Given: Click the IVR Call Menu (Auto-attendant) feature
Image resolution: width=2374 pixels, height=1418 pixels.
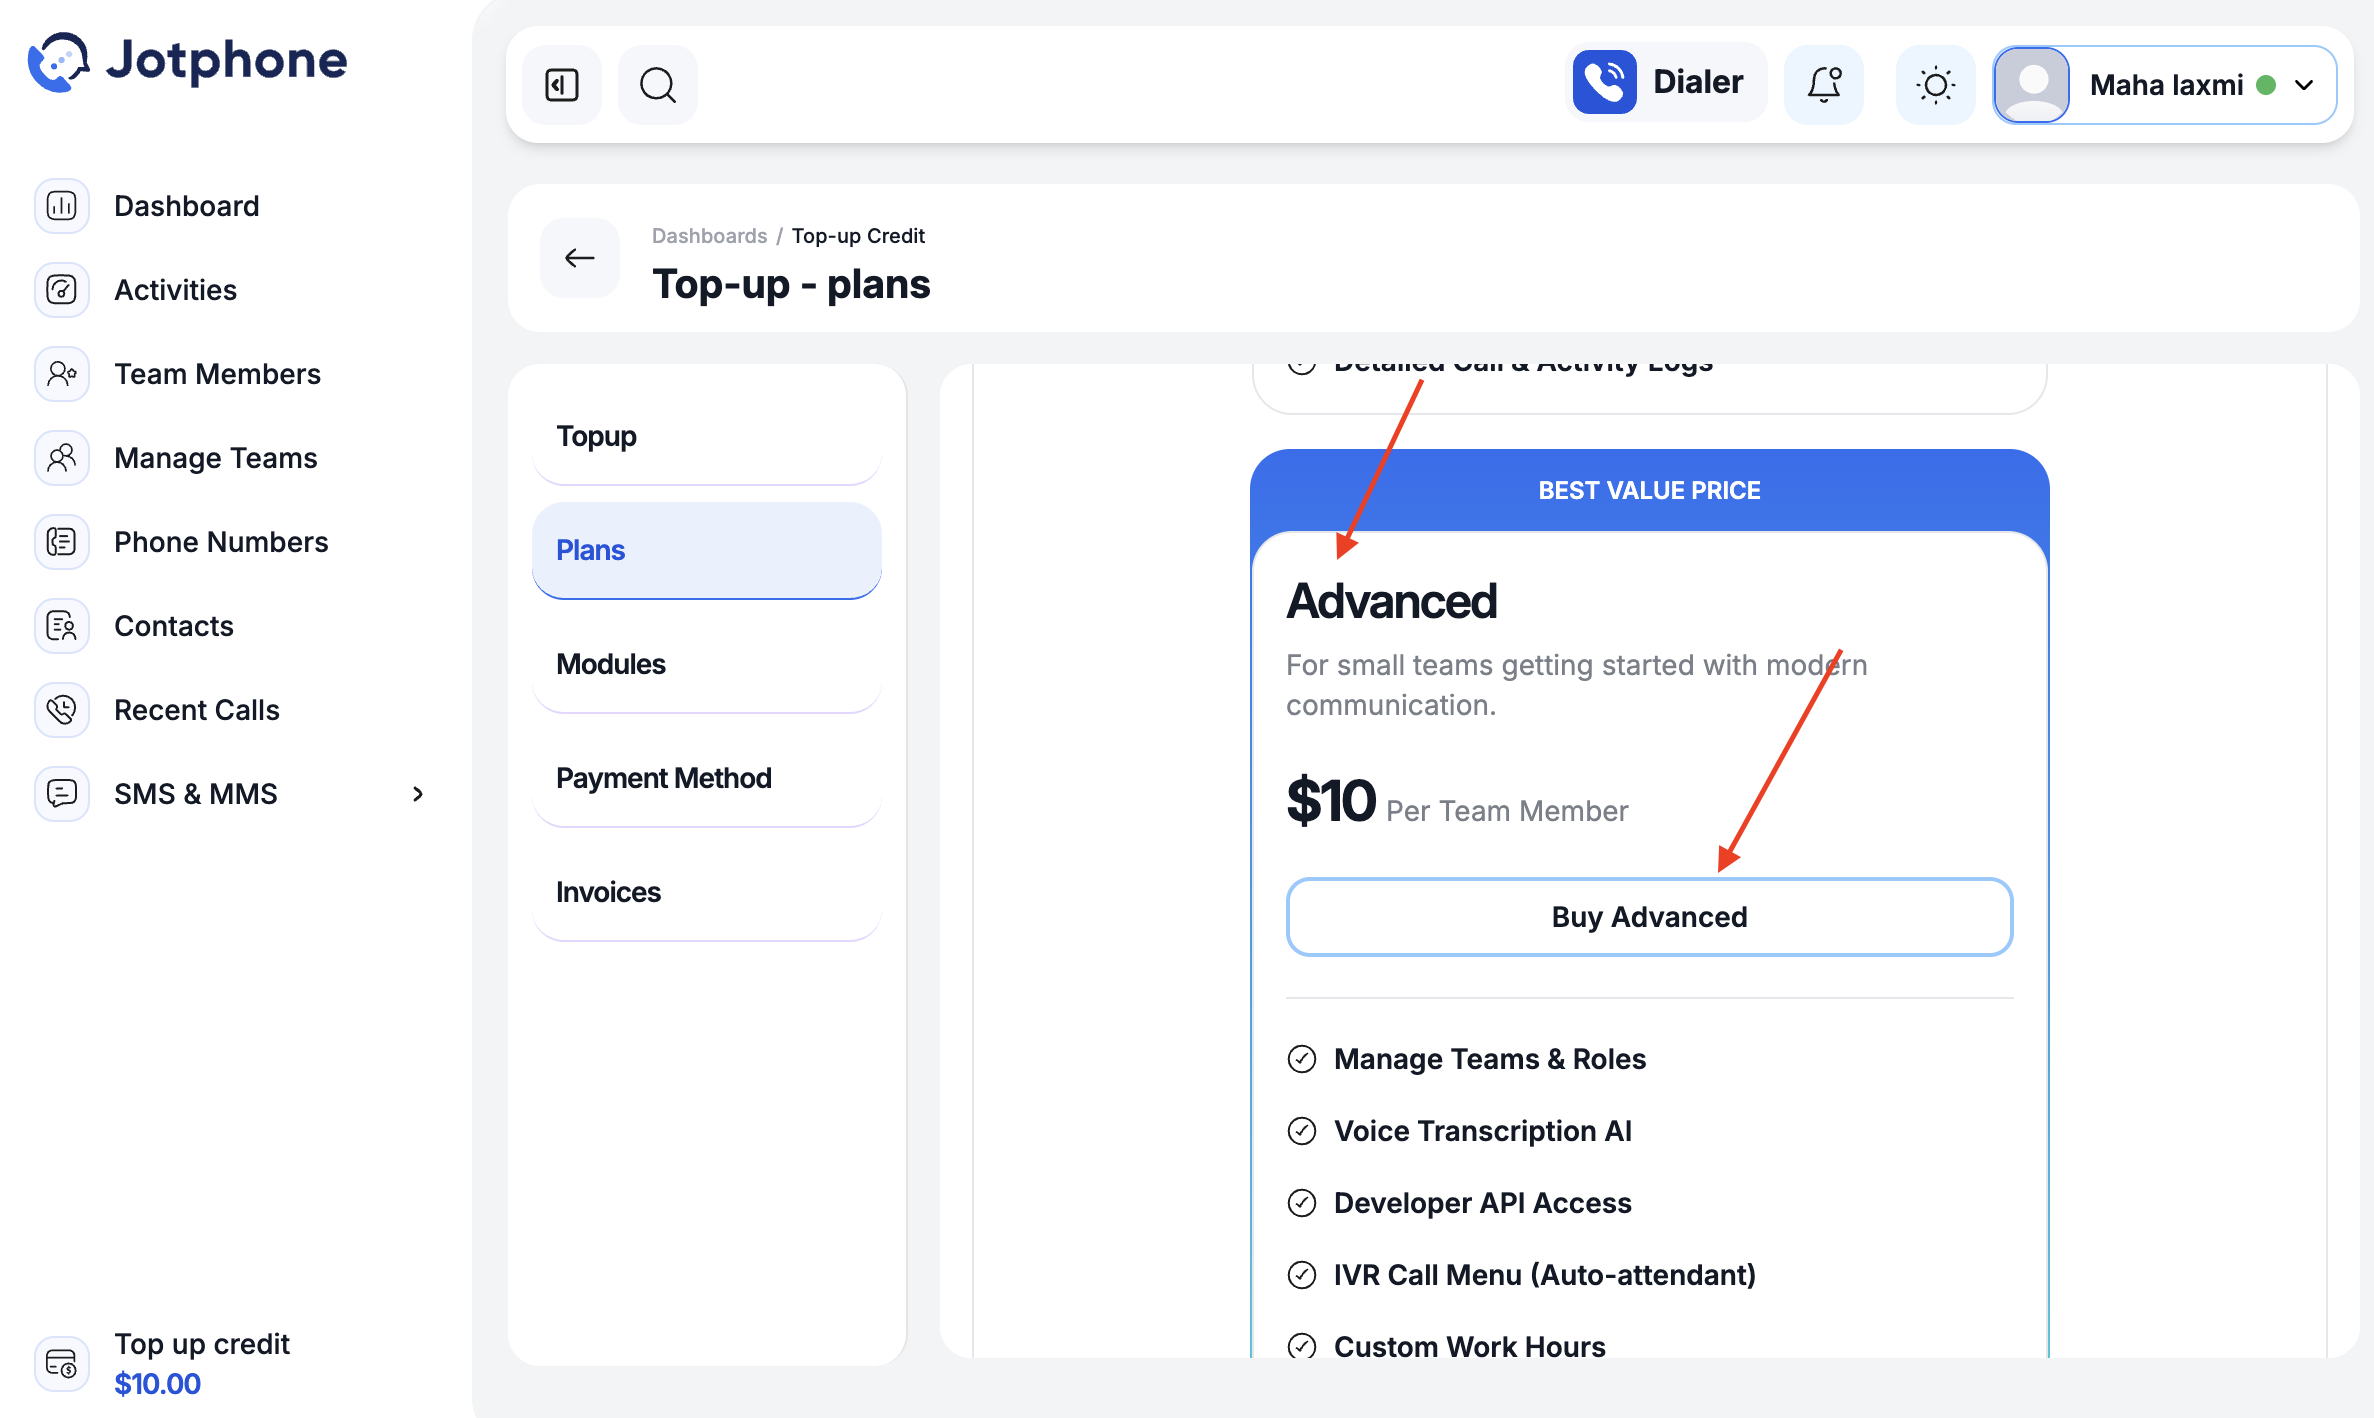Looking at the screenshot, I should click(1545, 1275).
